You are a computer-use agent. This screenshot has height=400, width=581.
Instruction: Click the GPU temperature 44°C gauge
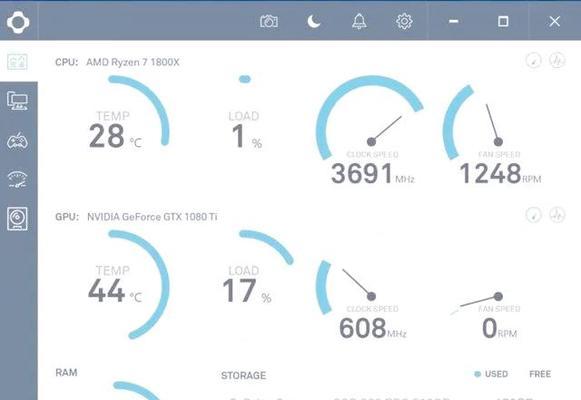click(128, 284)
